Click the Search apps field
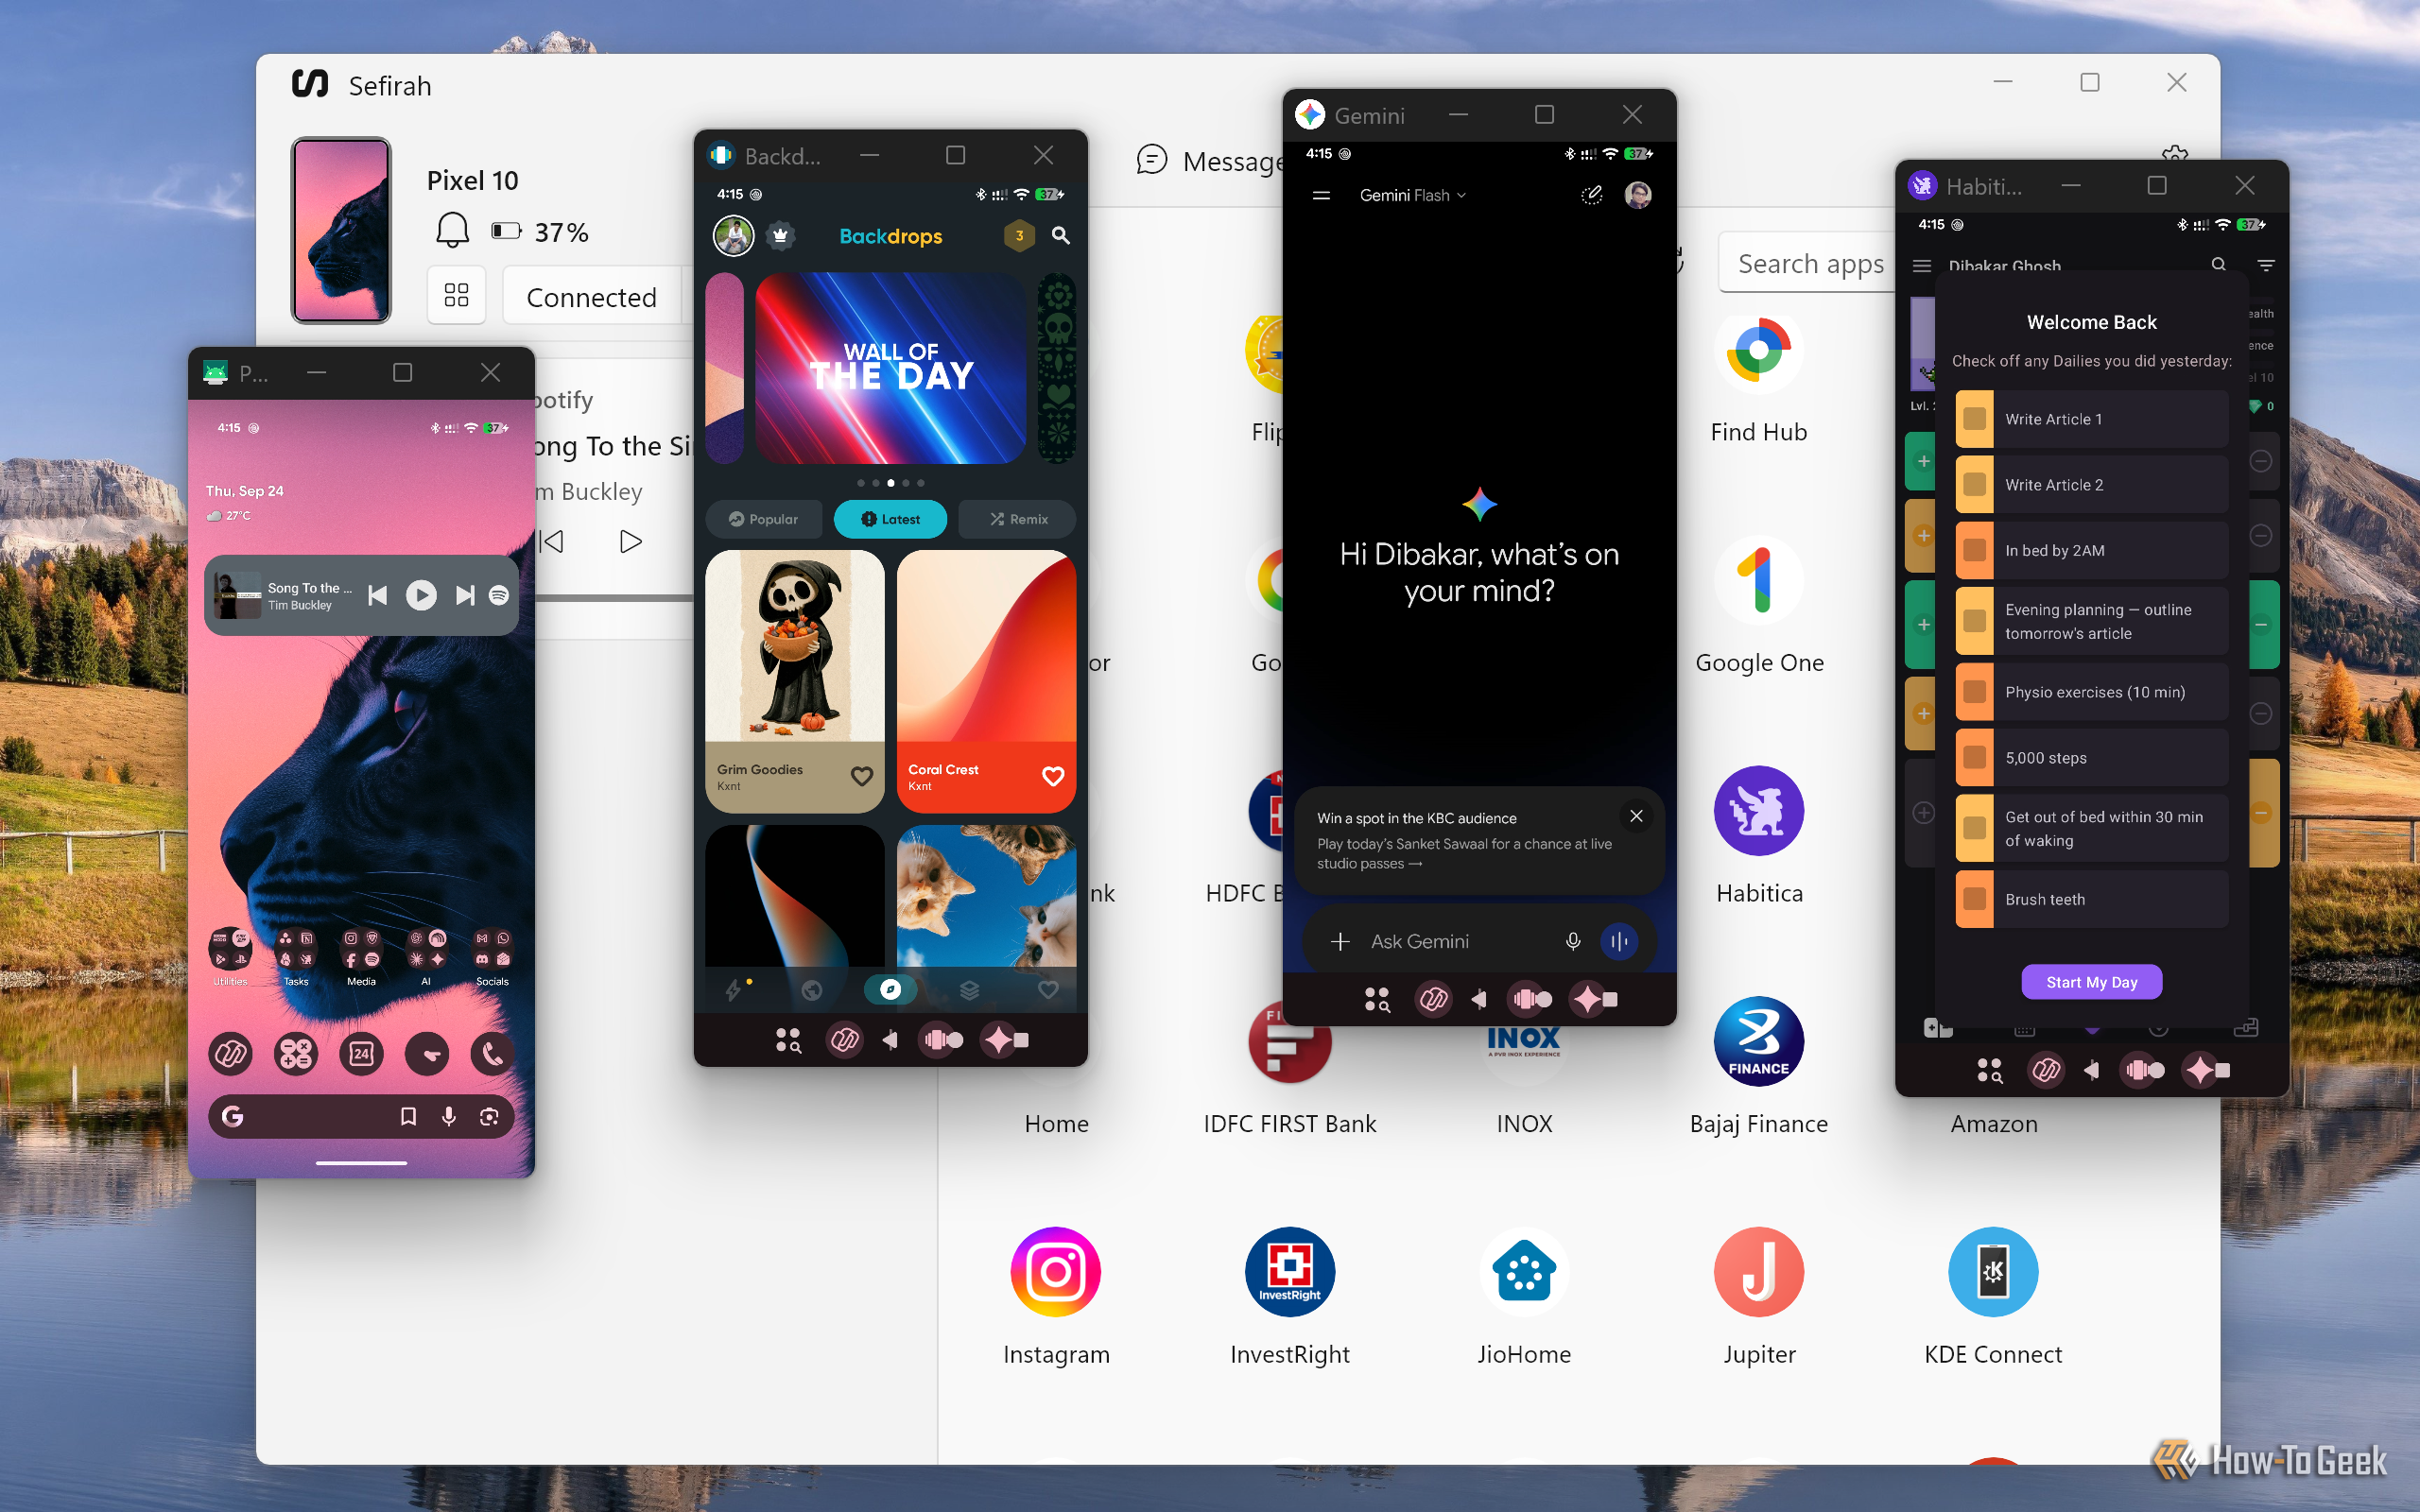The image size is (2420, 1512). 1808,263
